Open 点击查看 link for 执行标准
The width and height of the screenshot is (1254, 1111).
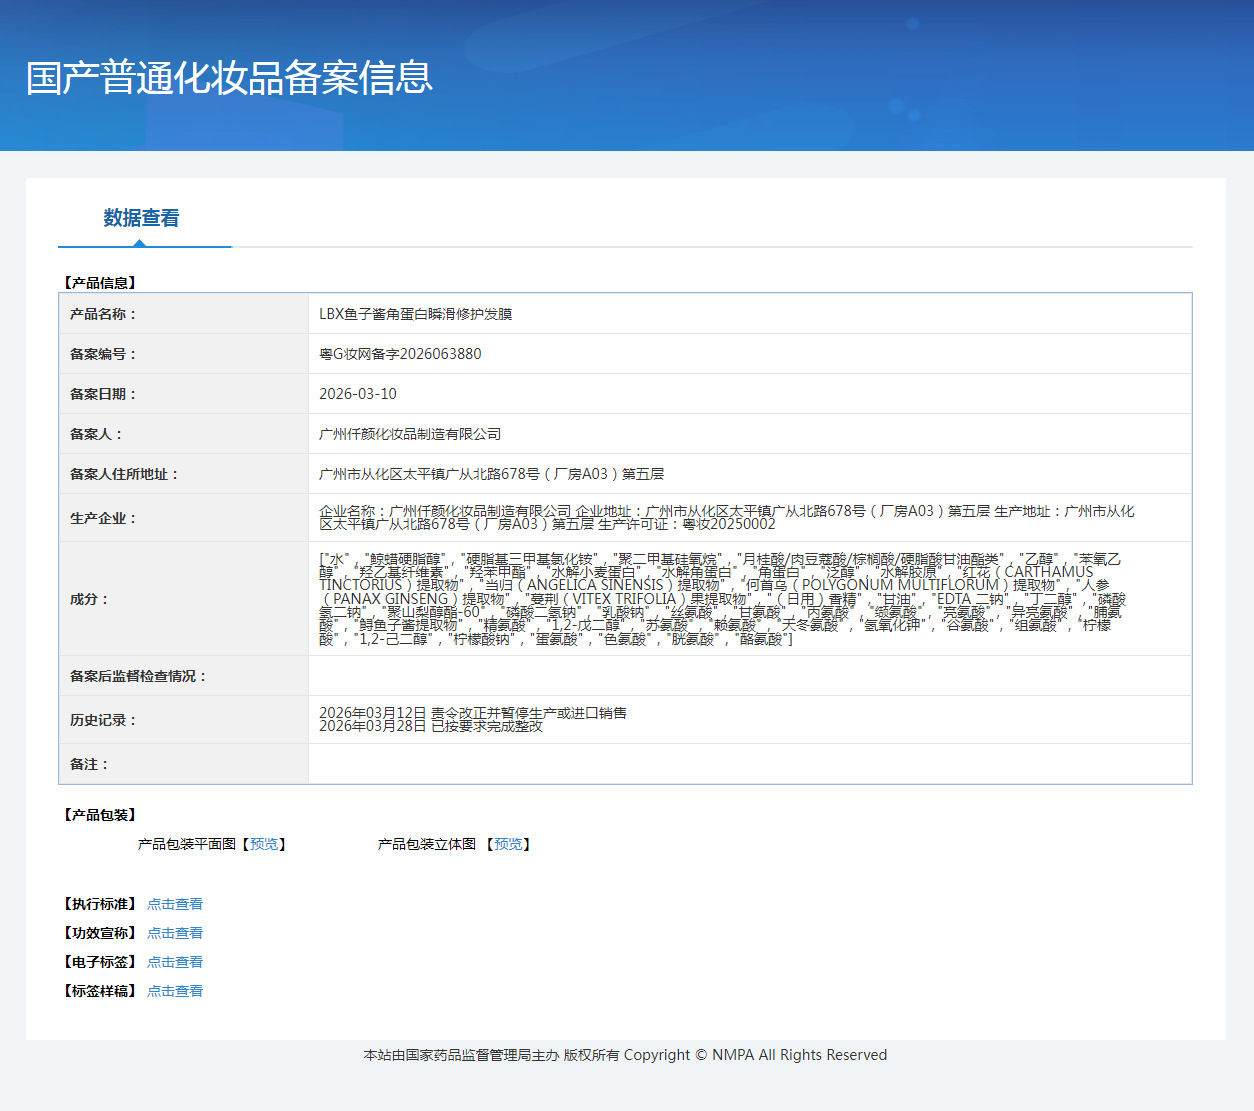pyautogui.click(x=175, y=904)
